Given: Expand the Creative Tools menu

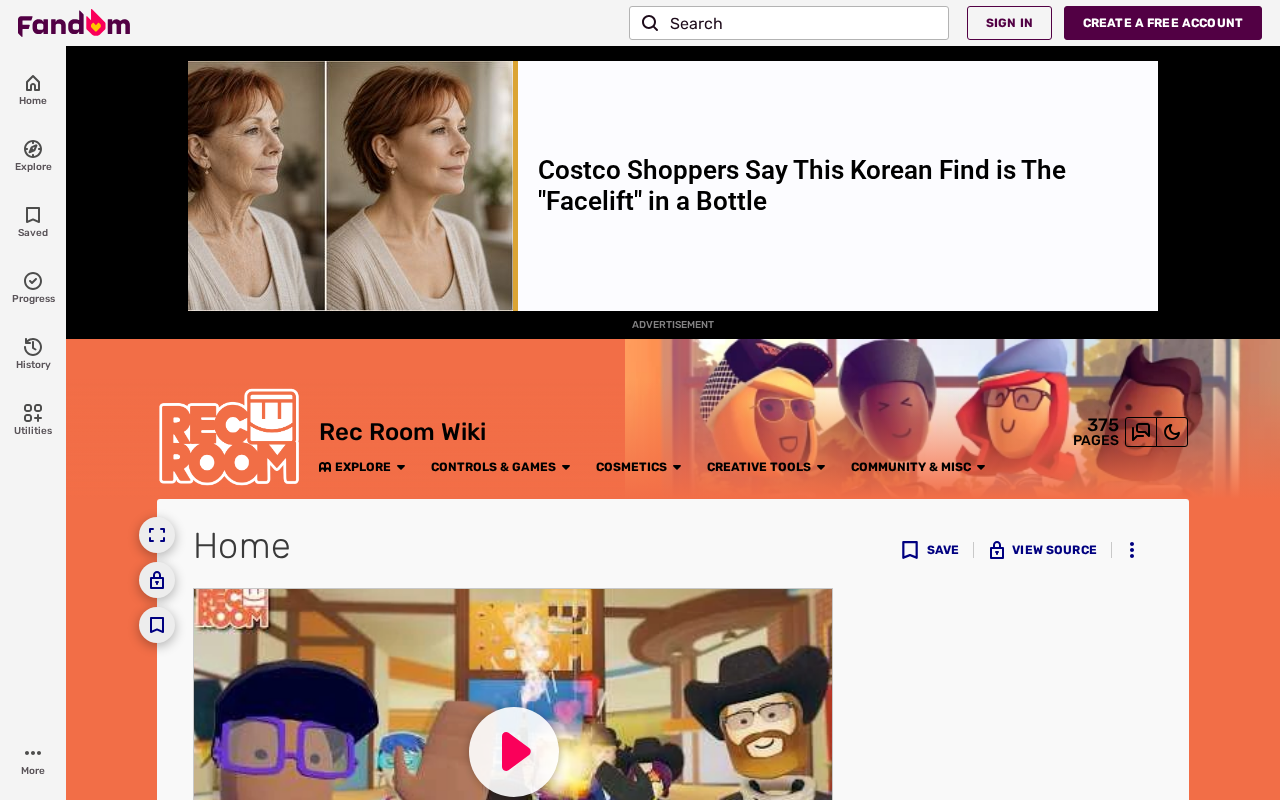Looking at the screenshot, I should tap(767, 467).
